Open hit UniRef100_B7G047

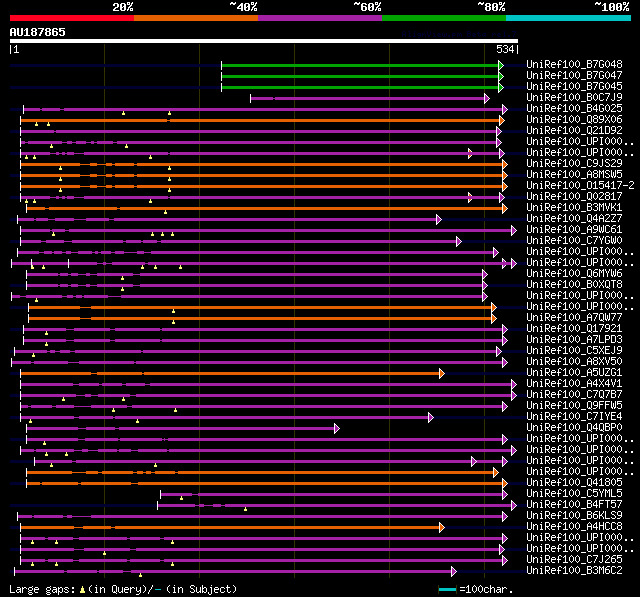574,75
